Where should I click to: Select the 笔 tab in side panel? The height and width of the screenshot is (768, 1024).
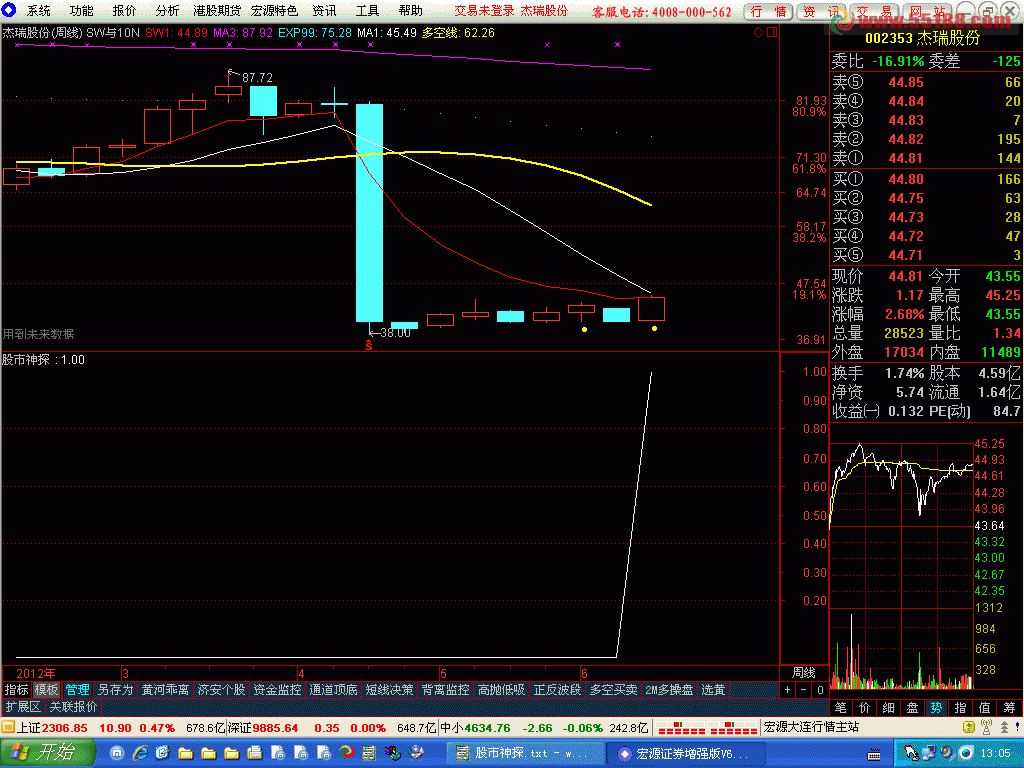click(x=840, y=707)
